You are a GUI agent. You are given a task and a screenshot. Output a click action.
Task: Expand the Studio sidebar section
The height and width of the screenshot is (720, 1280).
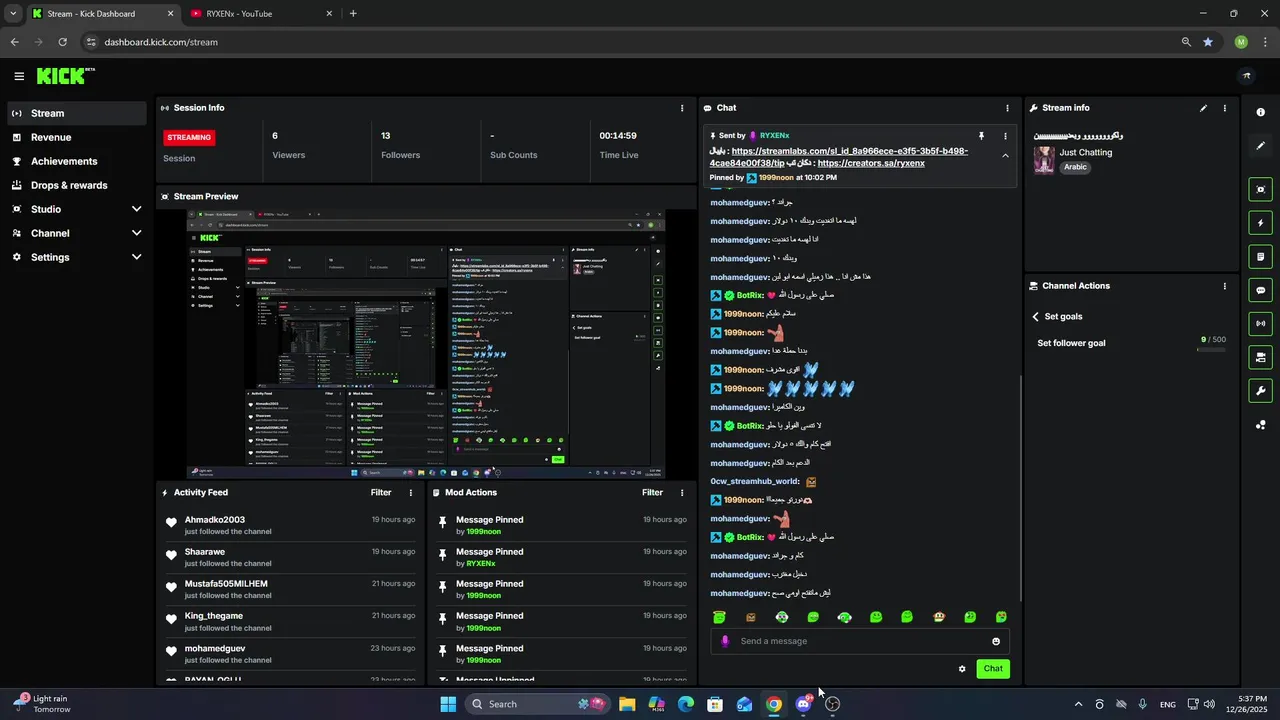click(136, 209)
